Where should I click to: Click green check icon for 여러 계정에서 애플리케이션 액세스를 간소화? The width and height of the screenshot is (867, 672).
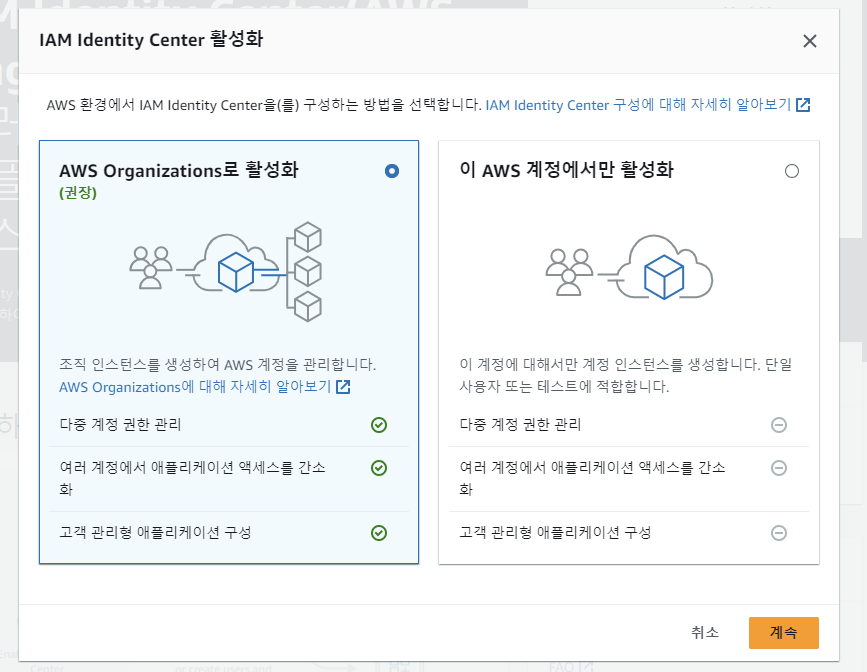tap(379, 468)
